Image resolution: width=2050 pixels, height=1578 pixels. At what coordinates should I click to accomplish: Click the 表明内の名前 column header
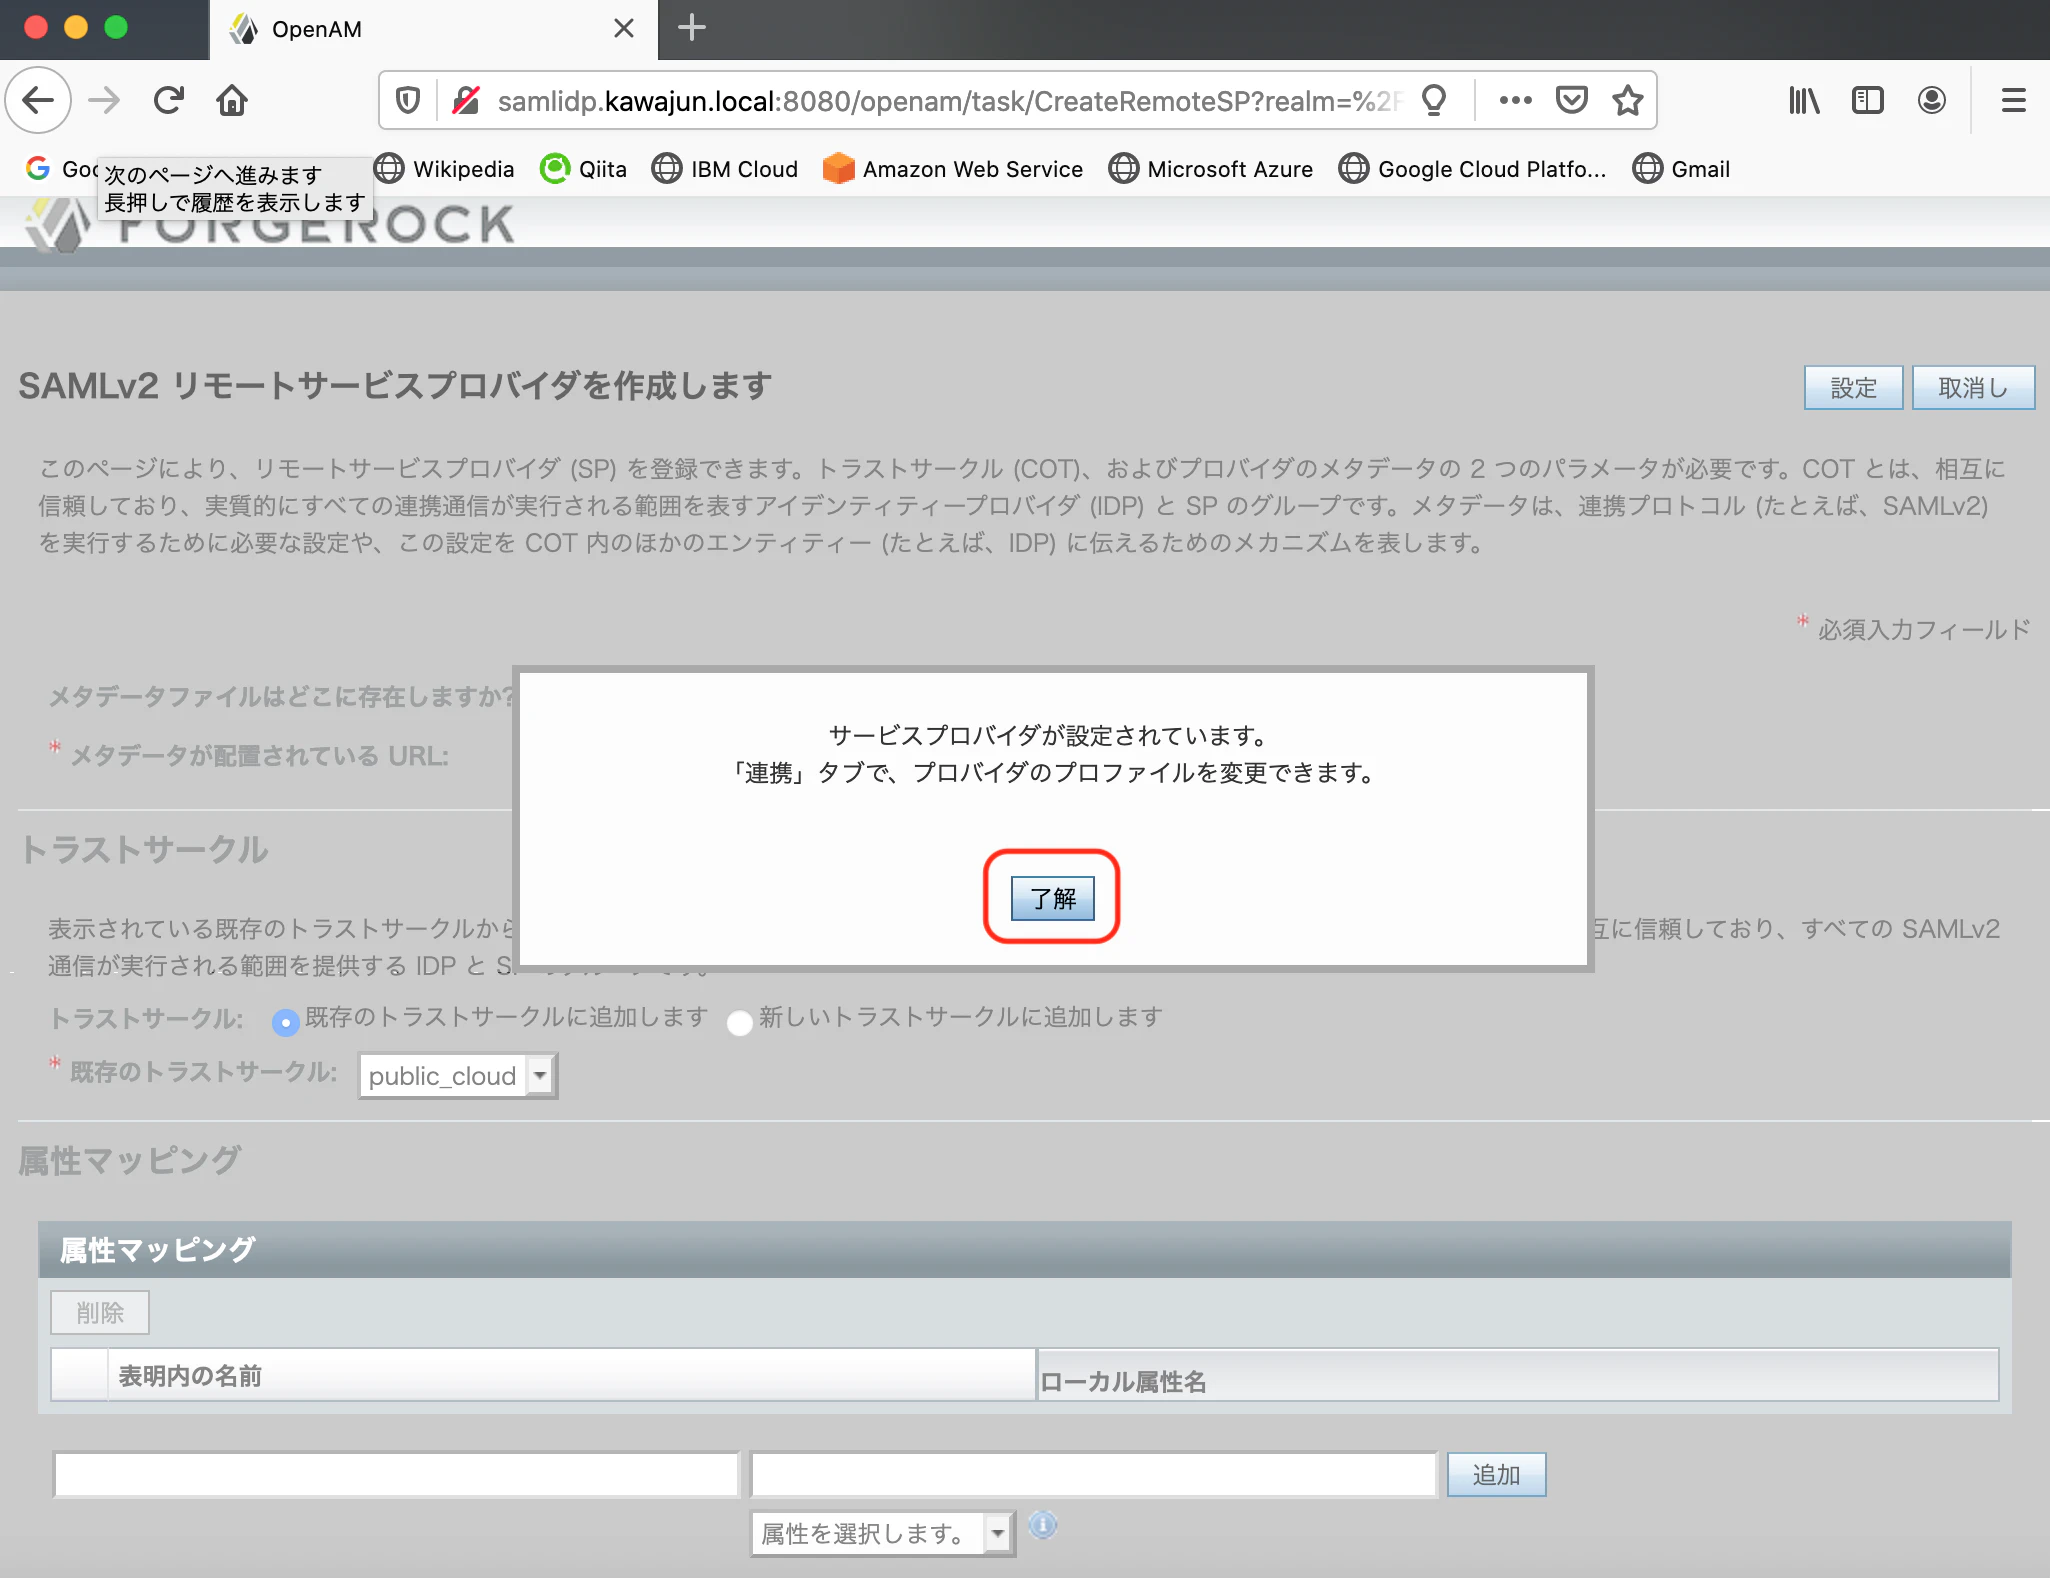(x=571, y=1375)
